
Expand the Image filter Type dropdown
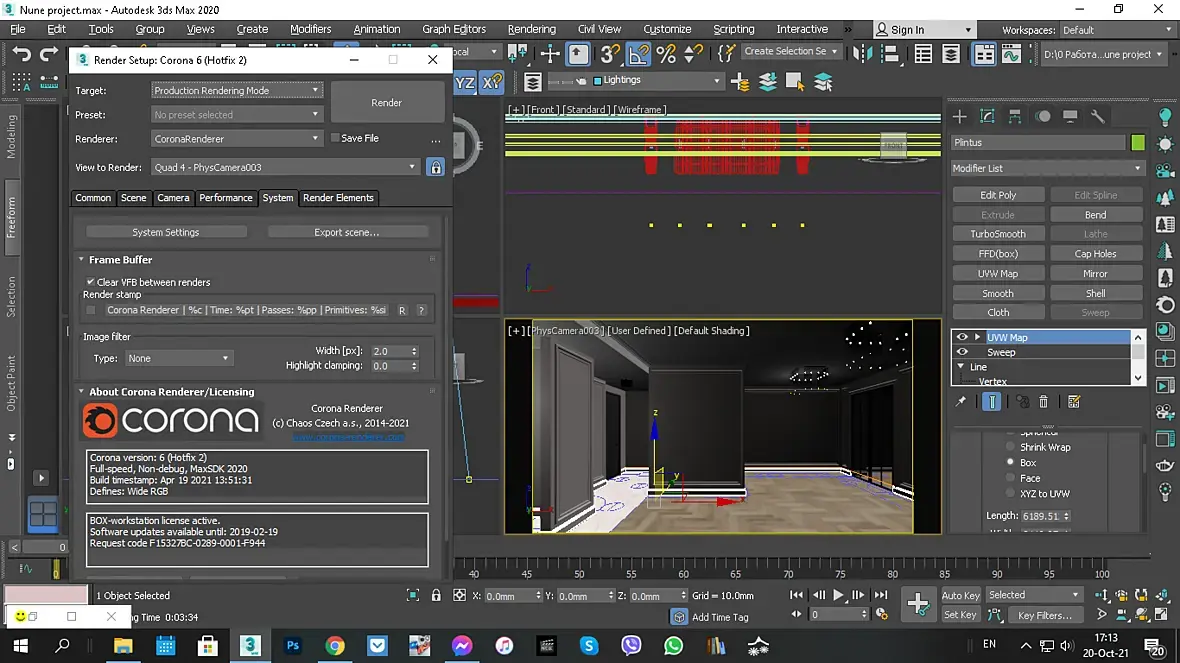tap(177, 358)
